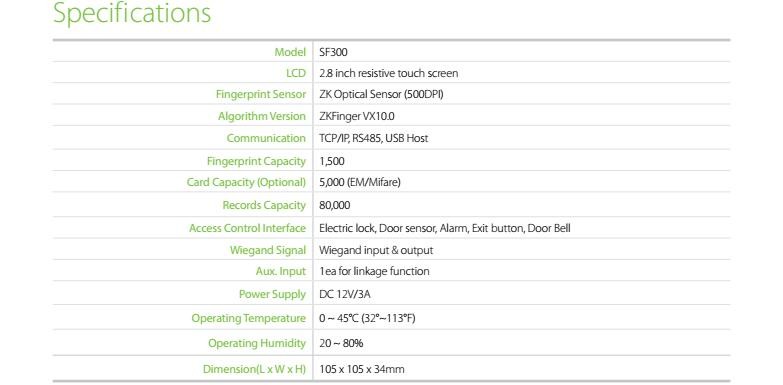Select the Fingerprint Capacity label

[x=256, y=161]
